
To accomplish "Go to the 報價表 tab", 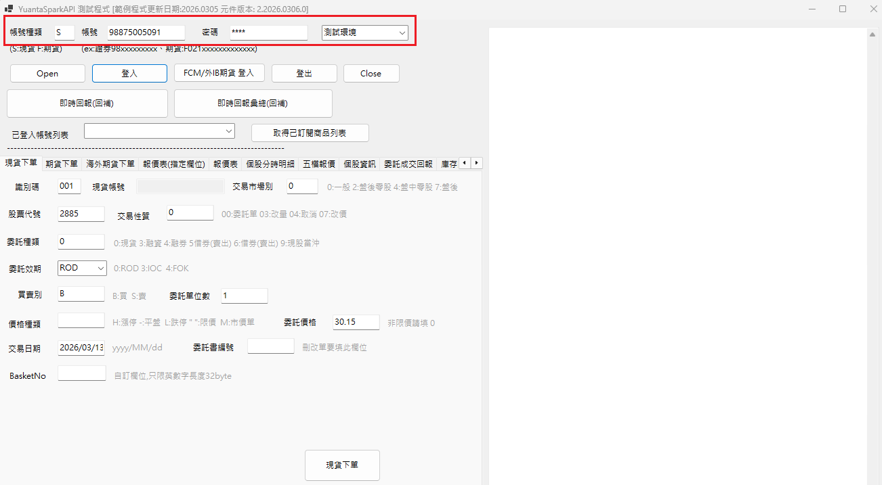I will [x=226, y=164].
